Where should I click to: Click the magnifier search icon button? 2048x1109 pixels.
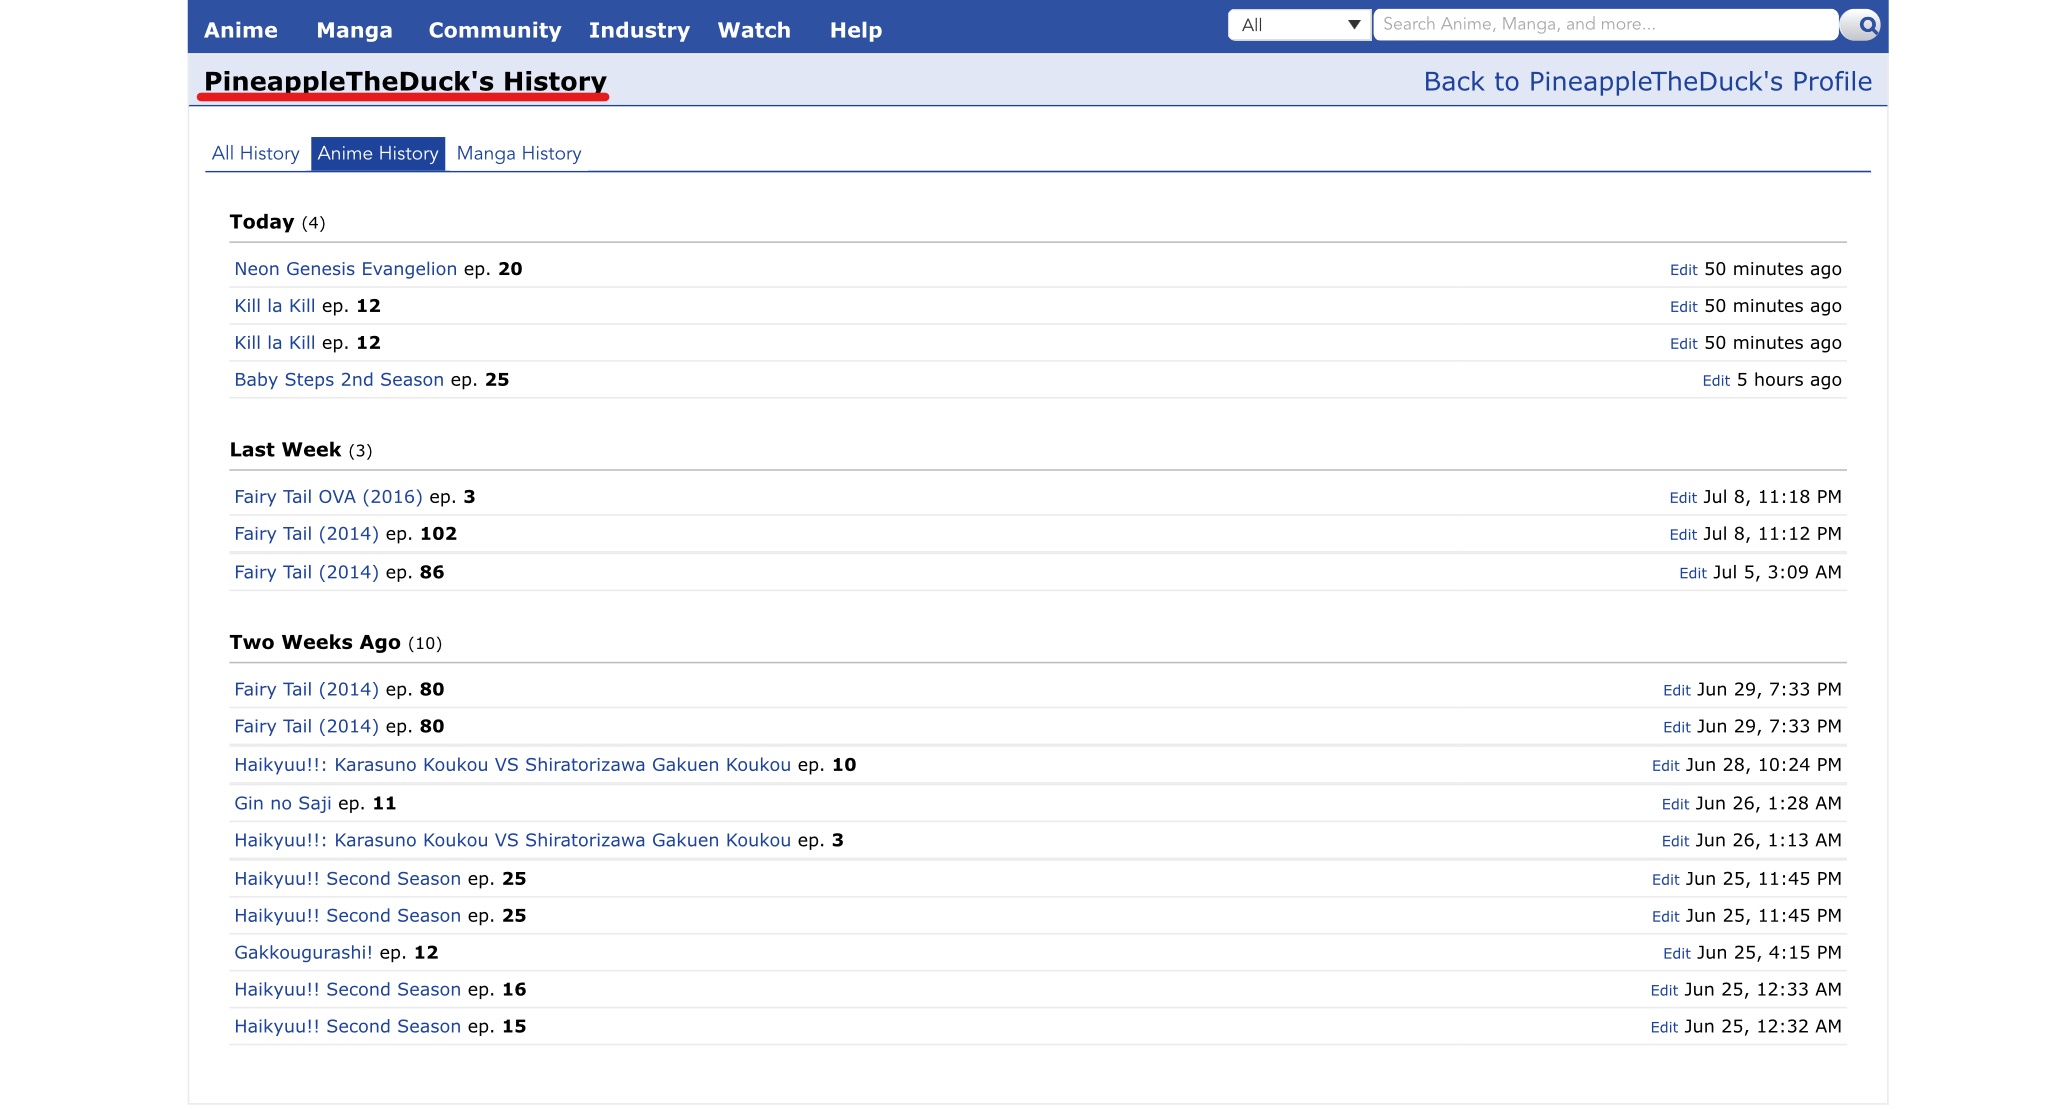pyautogui.click(x=1863, y=25)
